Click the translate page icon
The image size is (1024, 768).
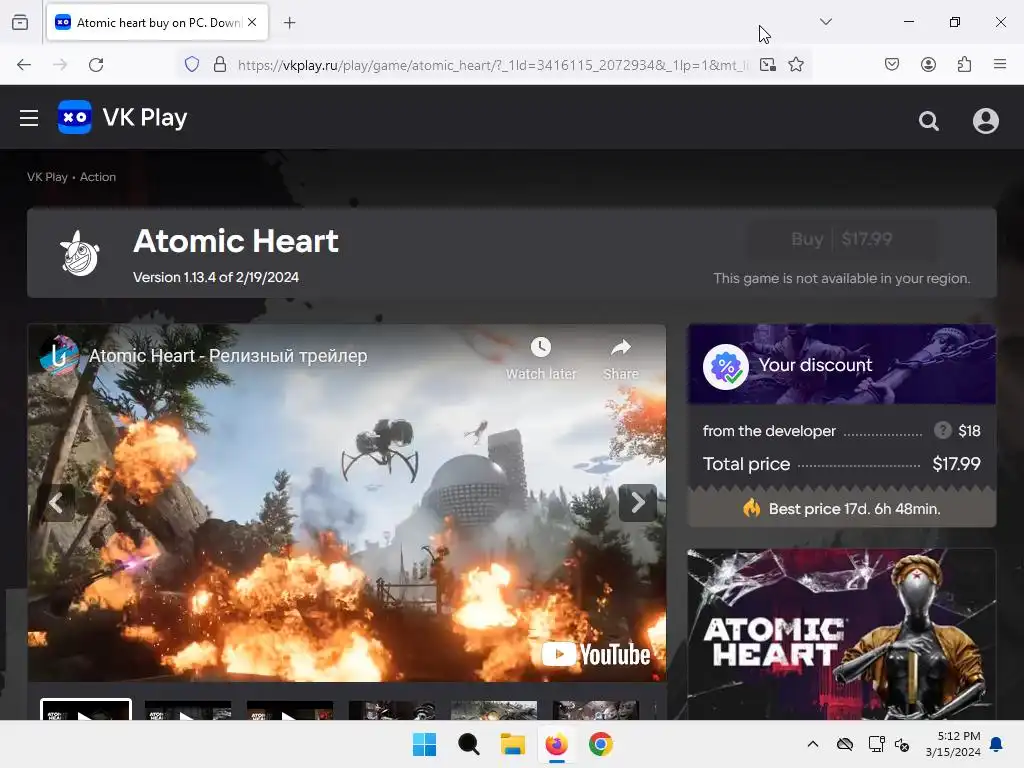point(768,65)
